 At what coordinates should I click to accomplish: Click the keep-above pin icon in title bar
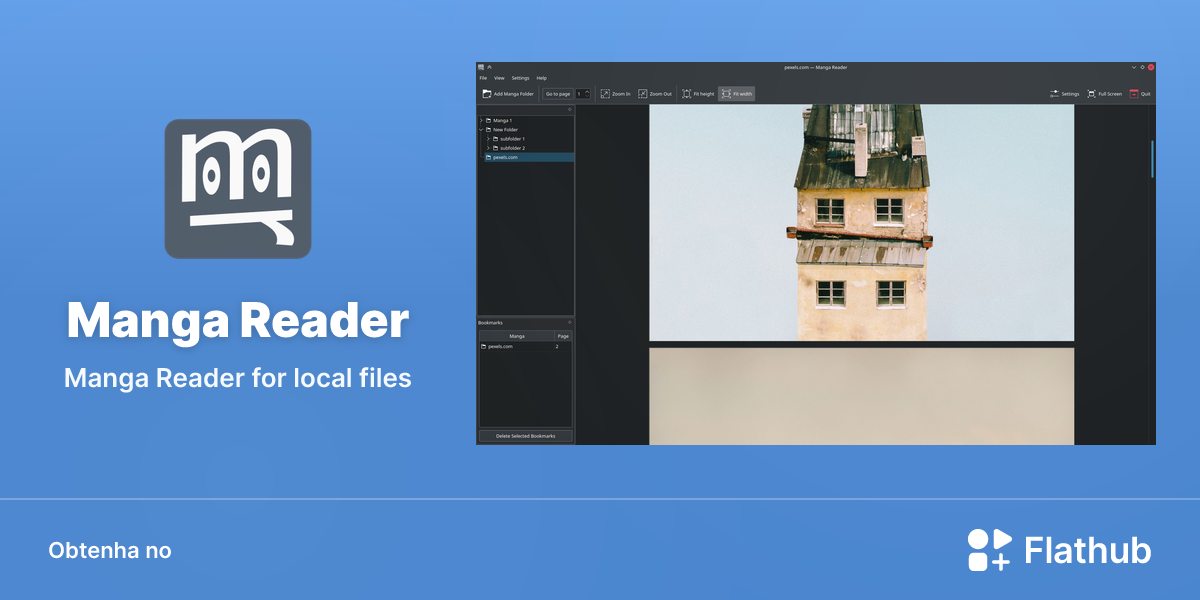click(490, 67)
